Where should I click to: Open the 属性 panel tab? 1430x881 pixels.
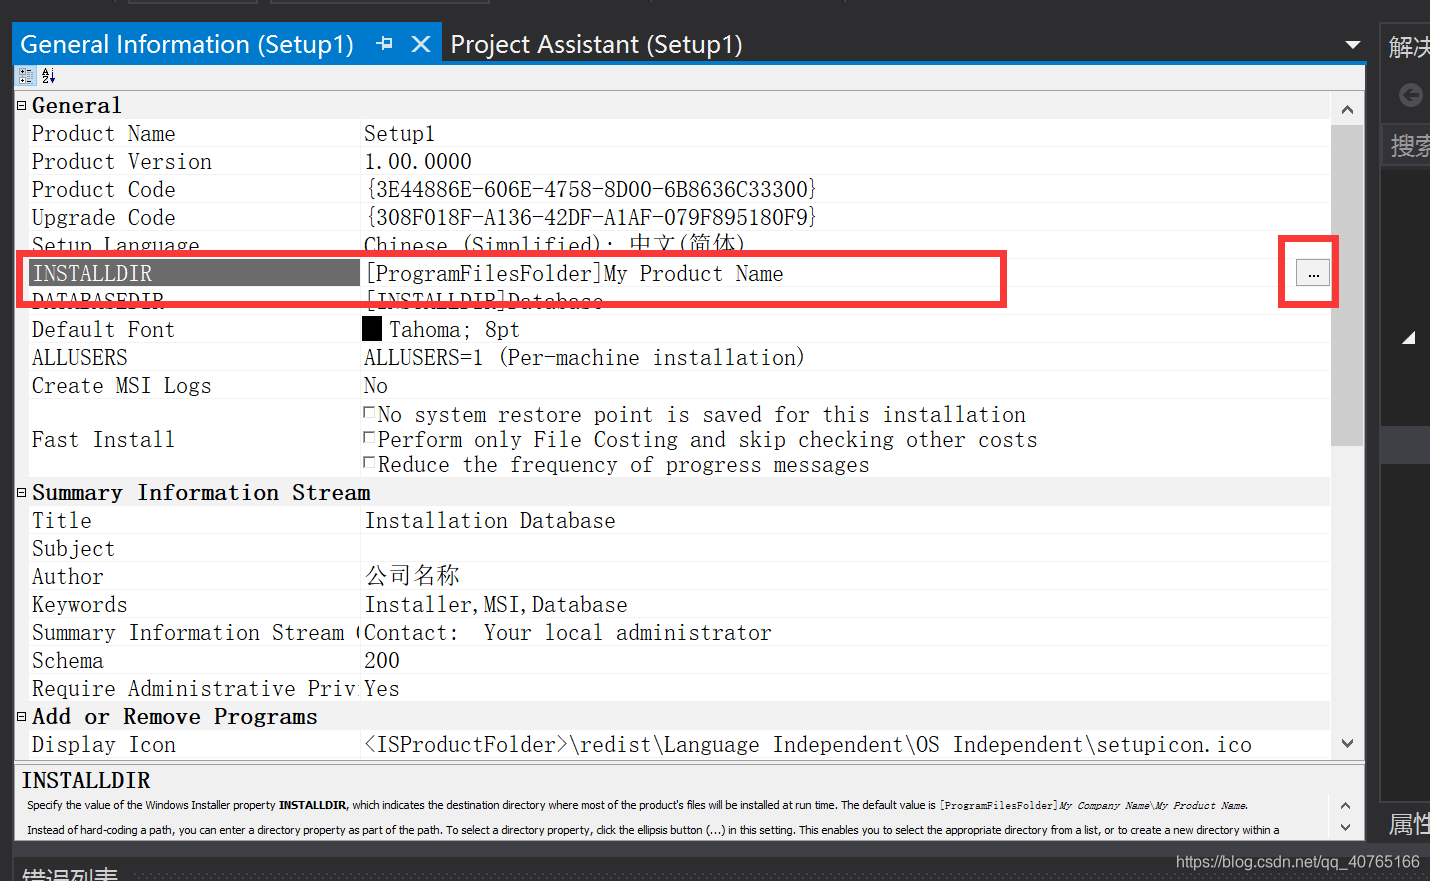[1409, 824]
